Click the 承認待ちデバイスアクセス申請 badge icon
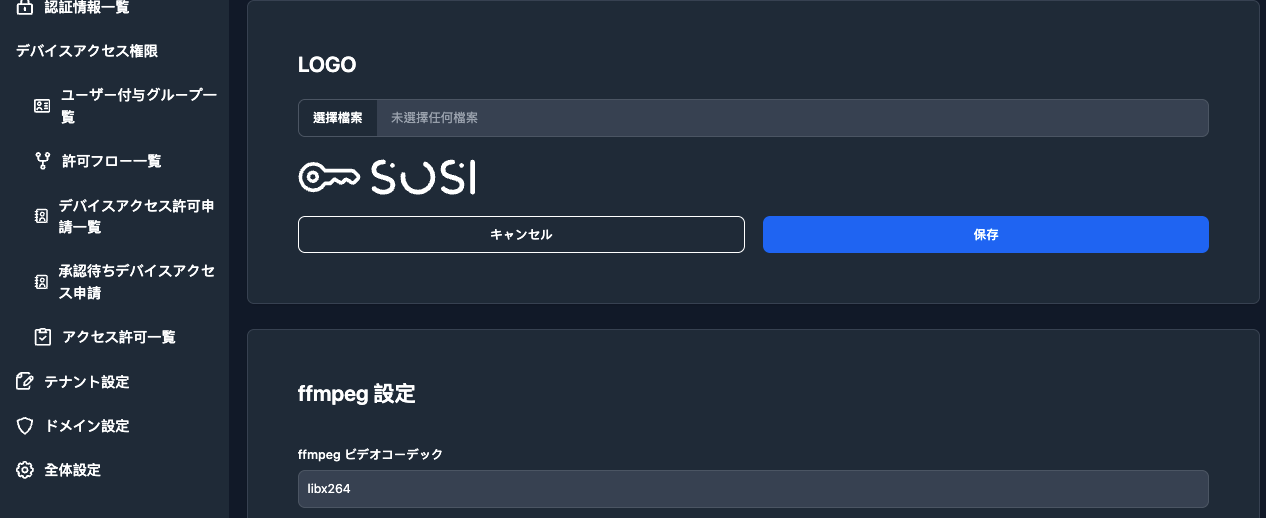 [x=42, y=282]
